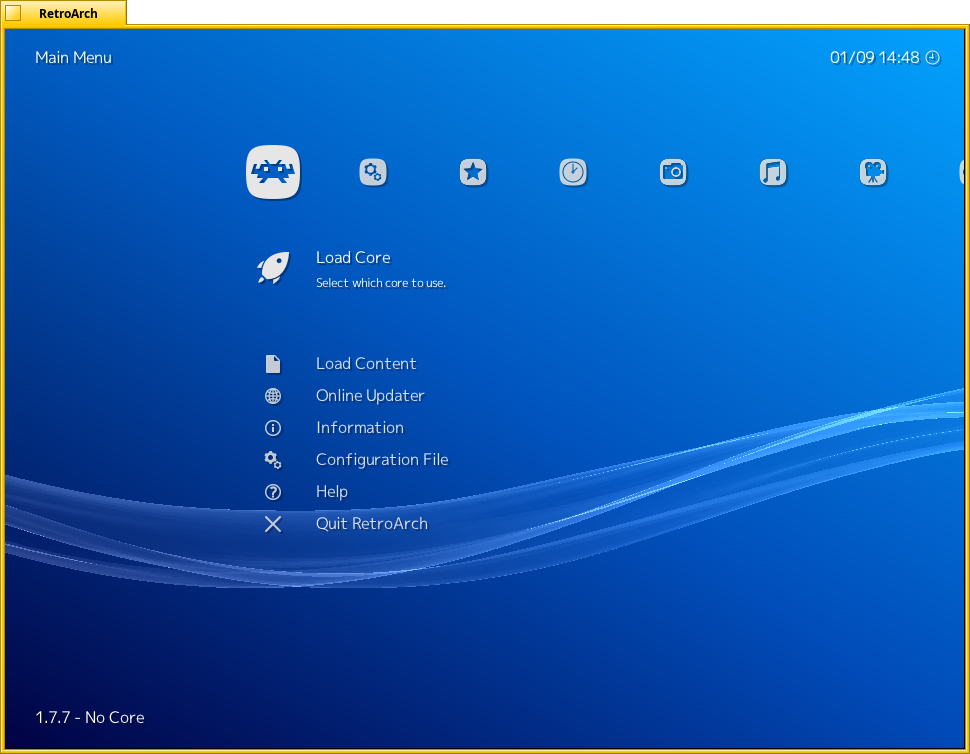
Task: Click the document icon beside Load Content
Action: [273, 364]
